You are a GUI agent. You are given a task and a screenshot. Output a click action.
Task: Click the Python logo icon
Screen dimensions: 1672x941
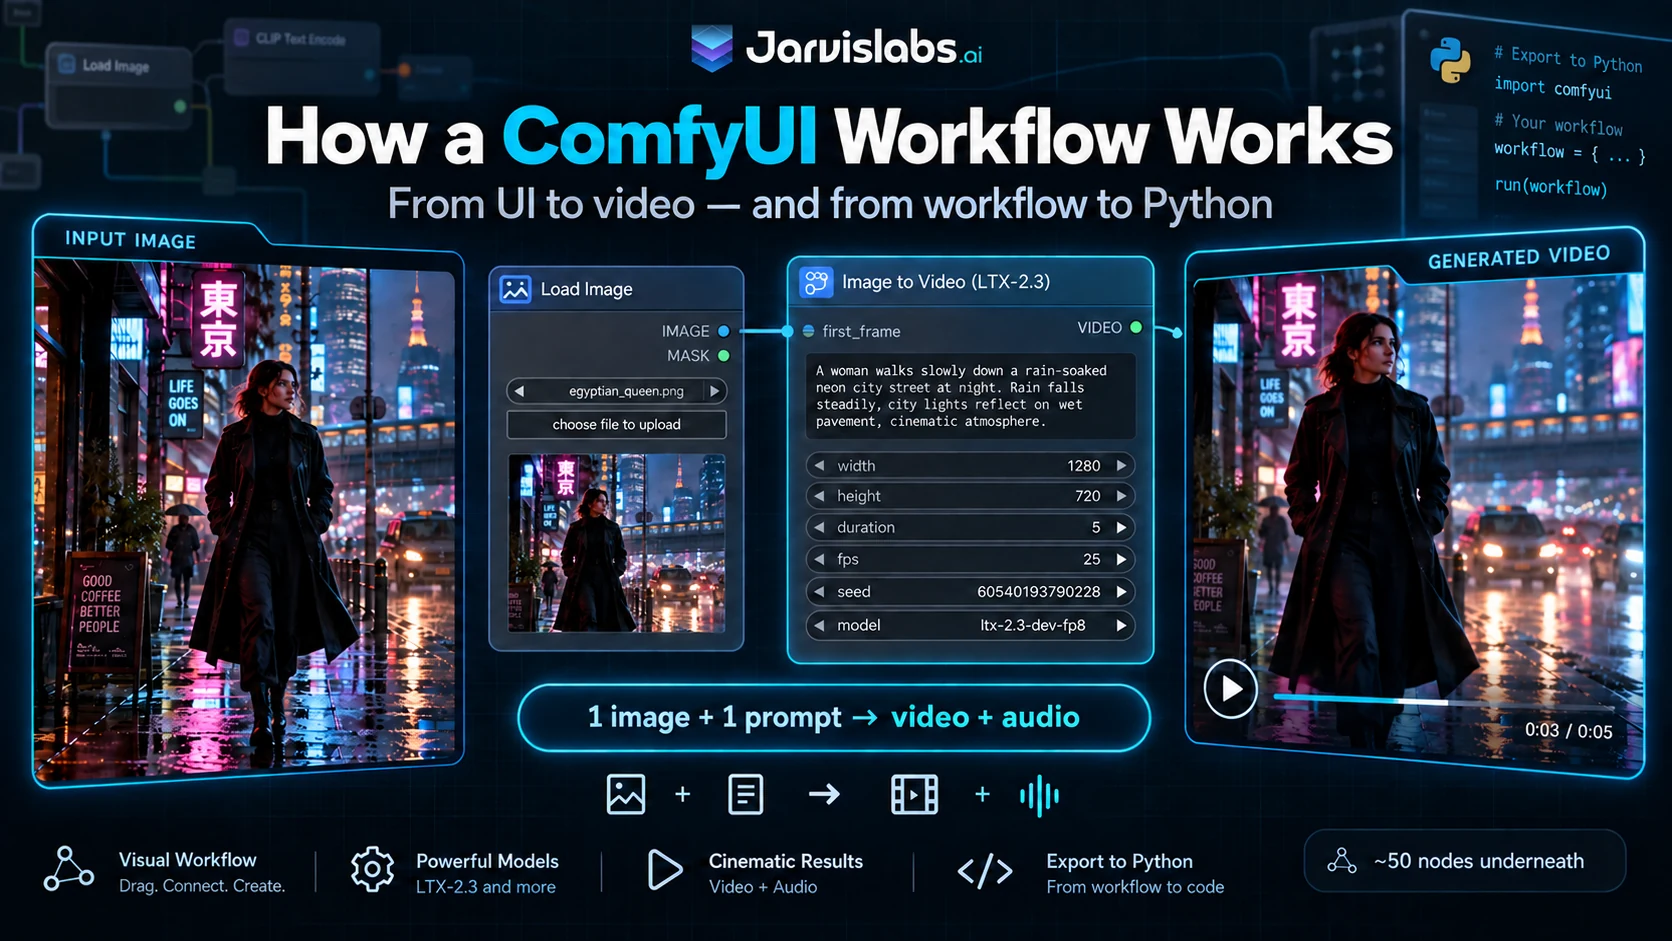tap(1450, 60)
